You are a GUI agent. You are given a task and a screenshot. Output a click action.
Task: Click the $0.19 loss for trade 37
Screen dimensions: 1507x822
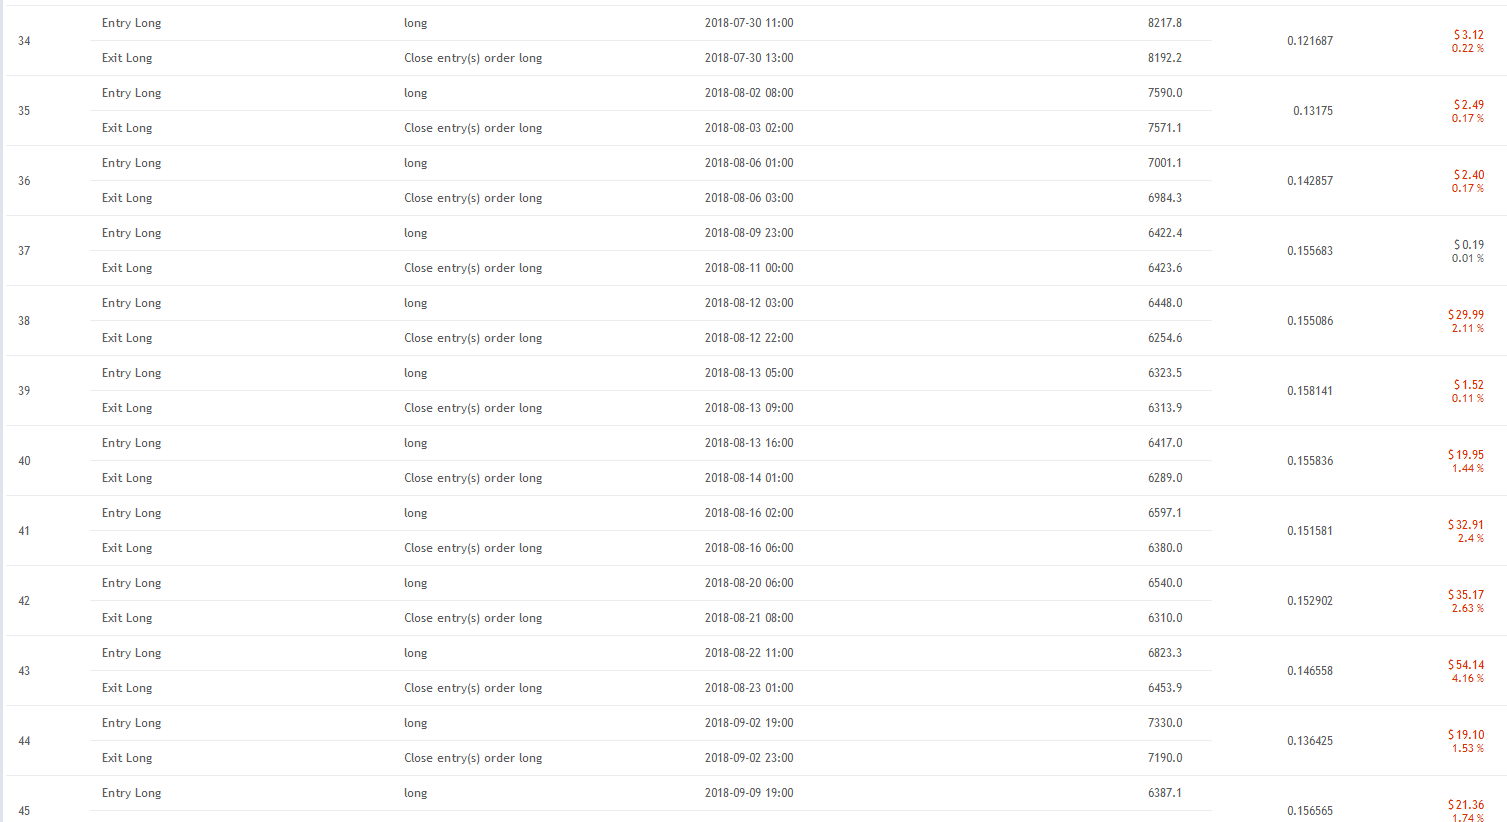tap(1469, 245)
